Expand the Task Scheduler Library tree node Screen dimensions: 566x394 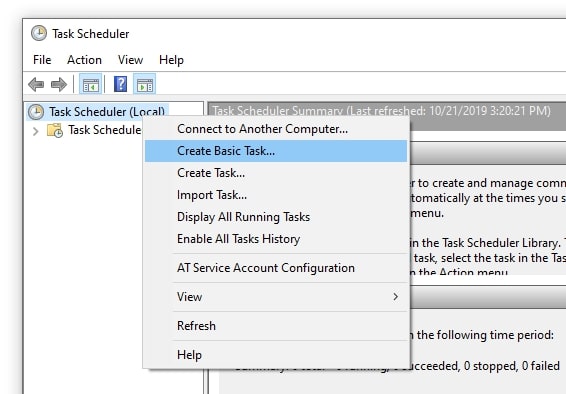35,131
